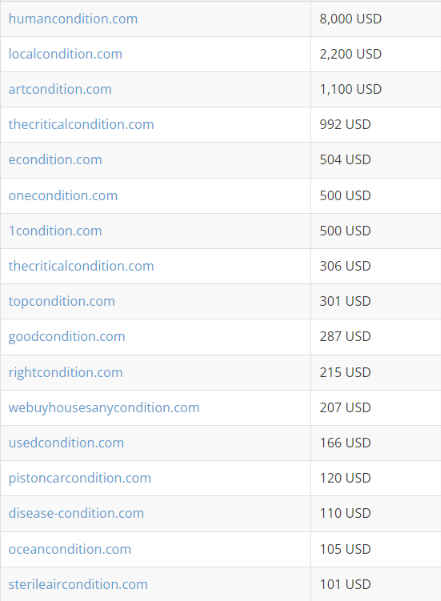Visit the disease-condition.com link
Image resolution: width=441 pixels, height=601 pixels.
coord(76,513)
